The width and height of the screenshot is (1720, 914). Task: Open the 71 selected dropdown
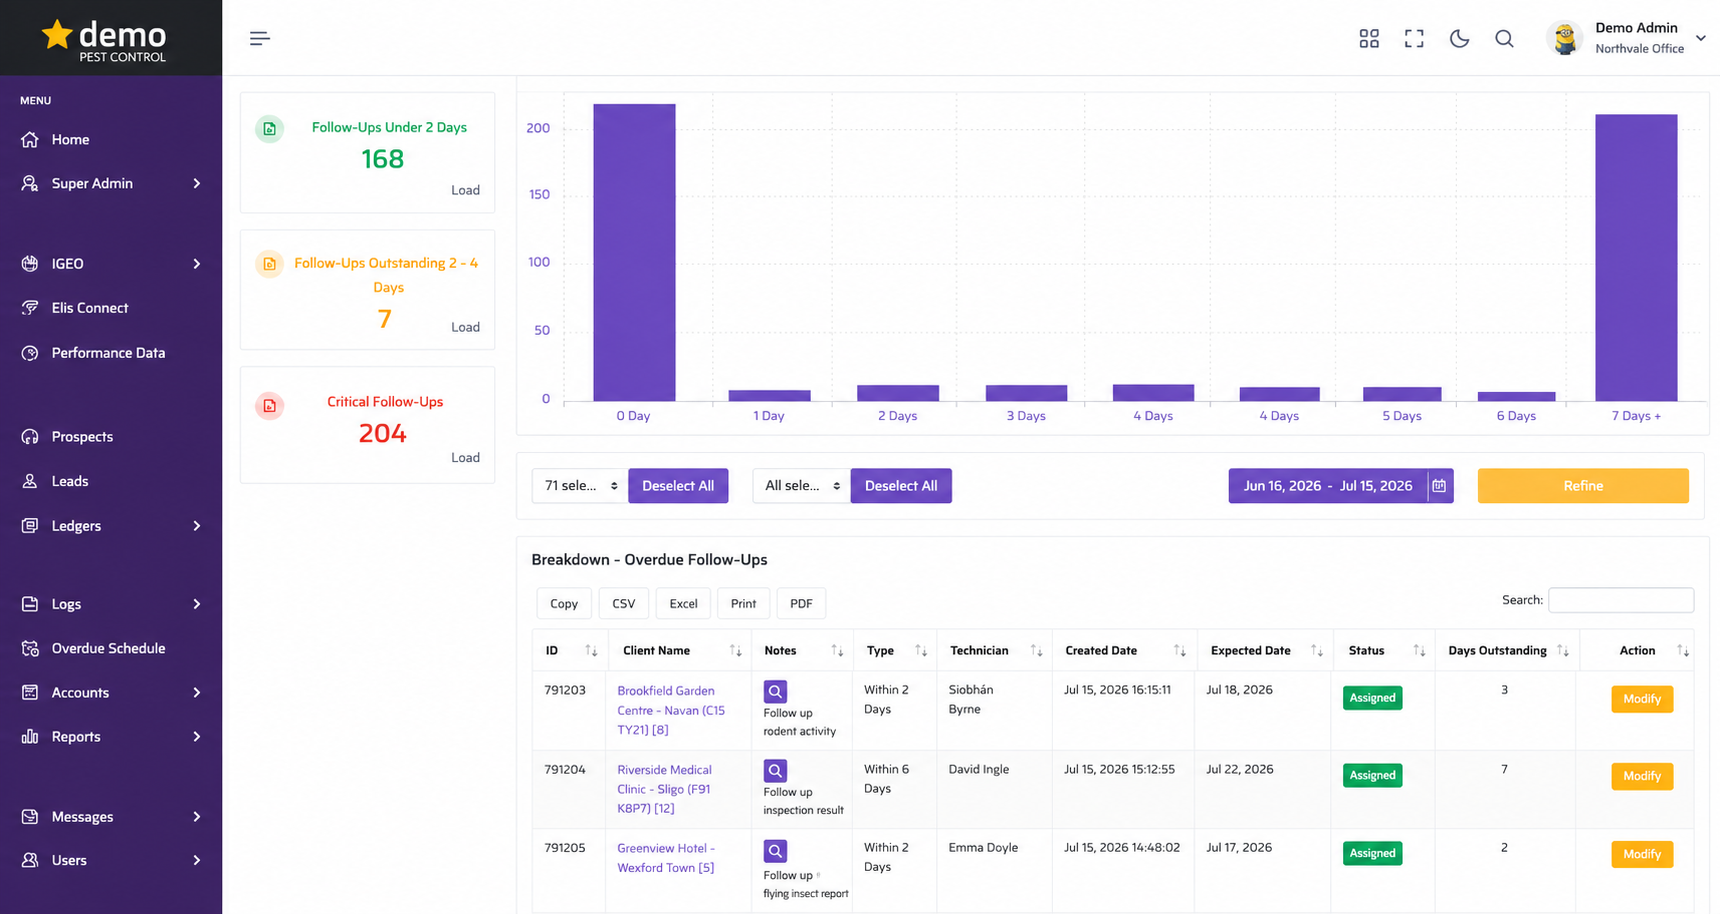pyautogui.click(x=580, y=486)
